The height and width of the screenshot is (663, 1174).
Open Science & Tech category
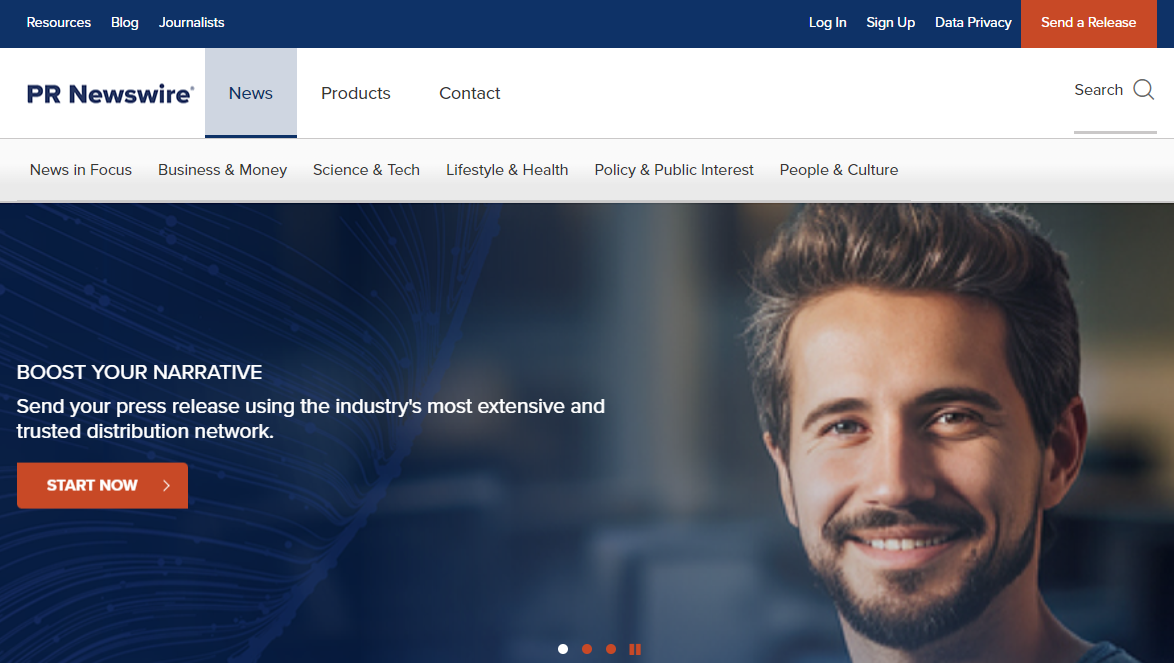click(366, 170)
